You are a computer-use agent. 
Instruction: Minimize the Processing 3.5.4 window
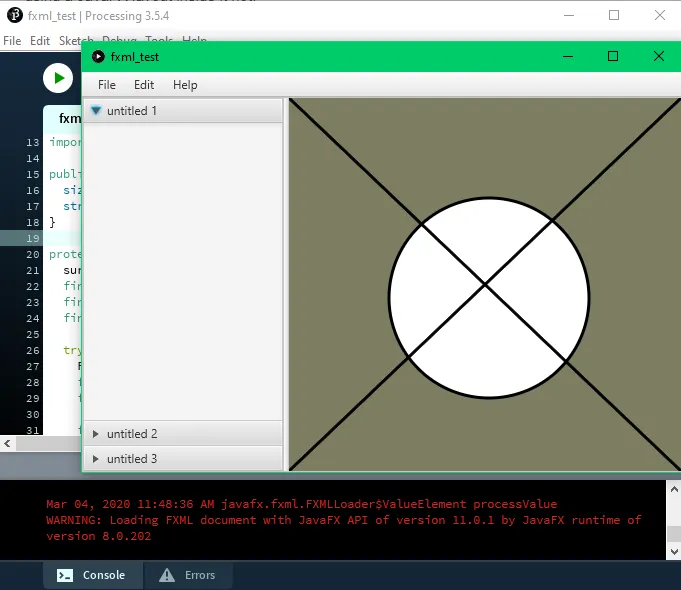point(569,16)
